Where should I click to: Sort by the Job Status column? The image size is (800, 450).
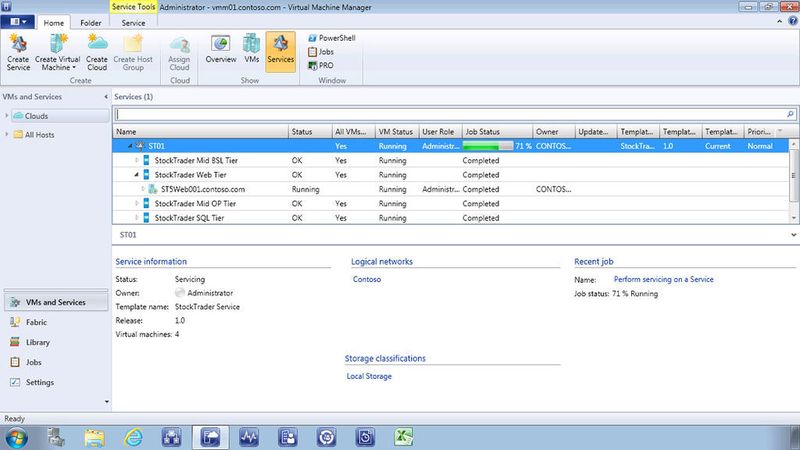tap(497, 132)
